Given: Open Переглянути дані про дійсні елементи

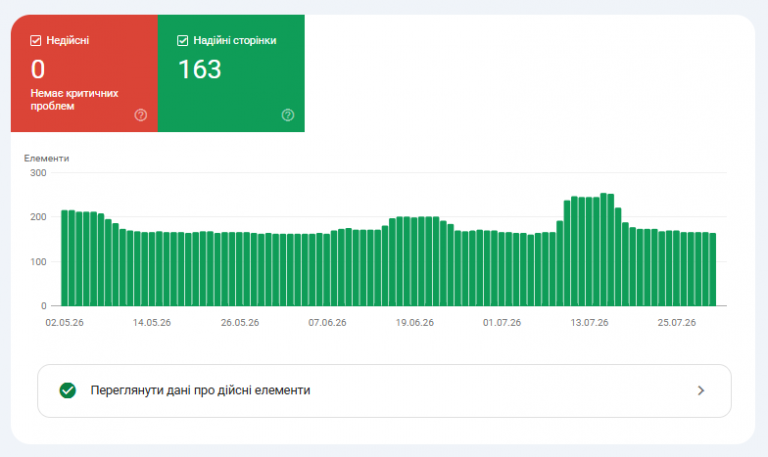Looking at the screenshot, I should tap(384, 391).
